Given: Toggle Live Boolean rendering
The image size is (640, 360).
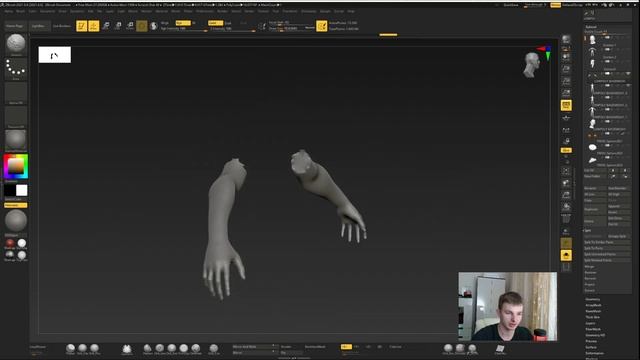Looking at the screenshot, I should 62,26.
